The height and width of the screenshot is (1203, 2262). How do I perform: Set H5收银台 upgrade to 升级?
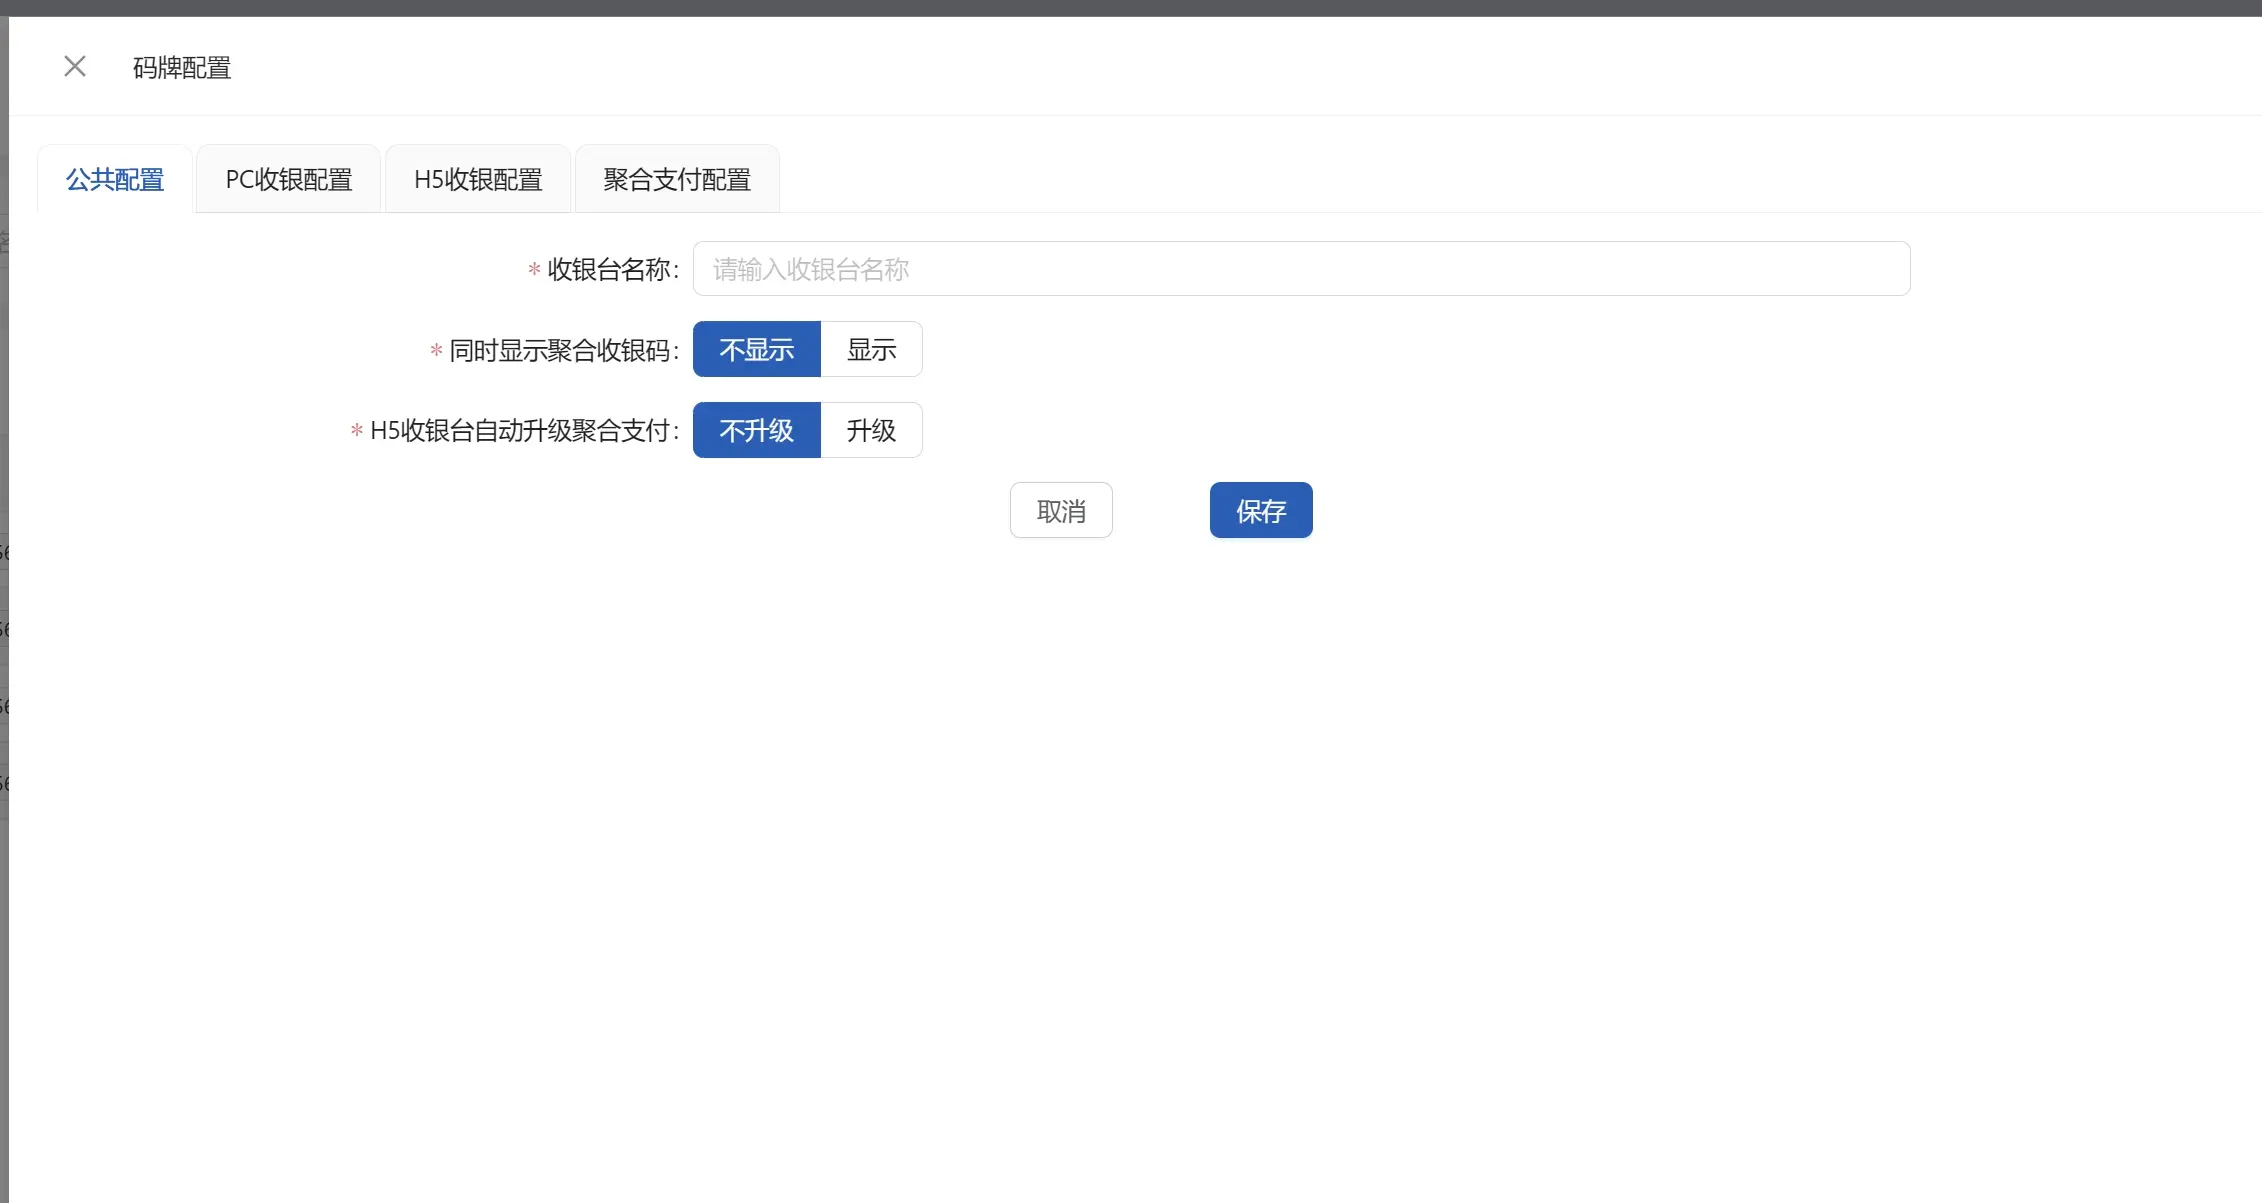pyautogui.click(x=871, y=431)
